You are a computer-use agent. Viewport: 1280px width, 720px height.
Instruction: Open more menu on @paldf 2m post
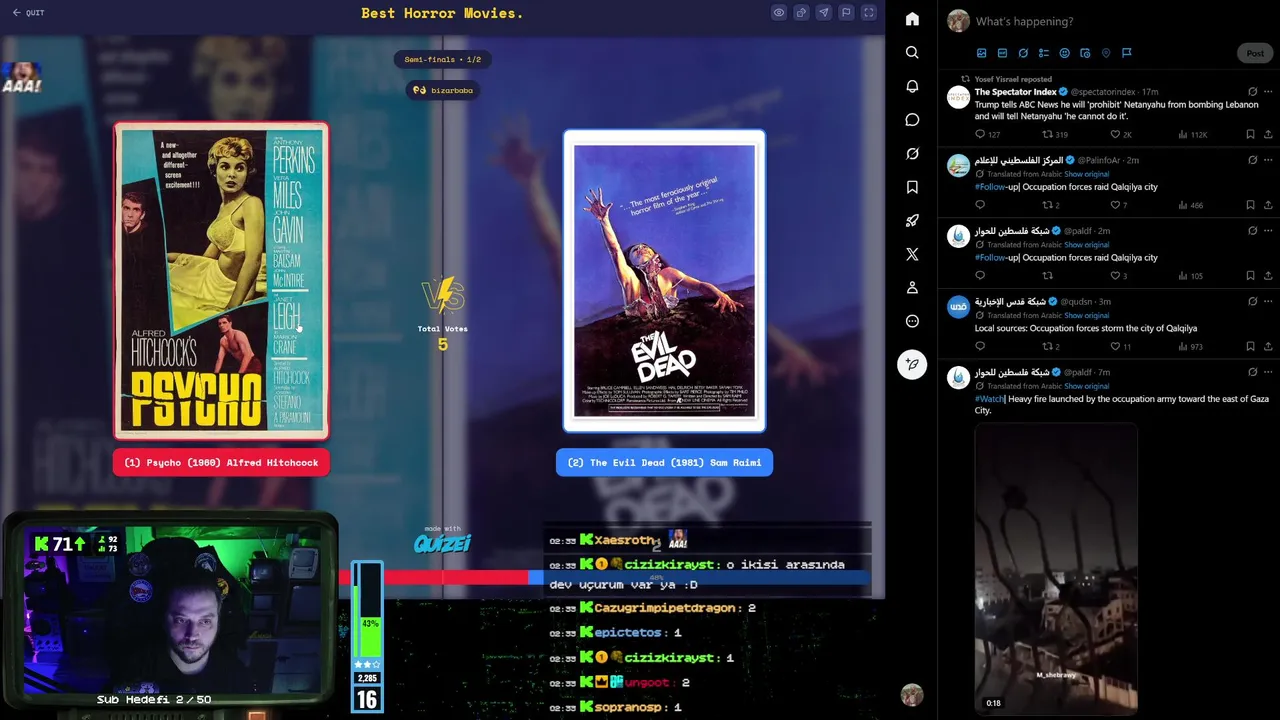click(x=1269, y=231)
